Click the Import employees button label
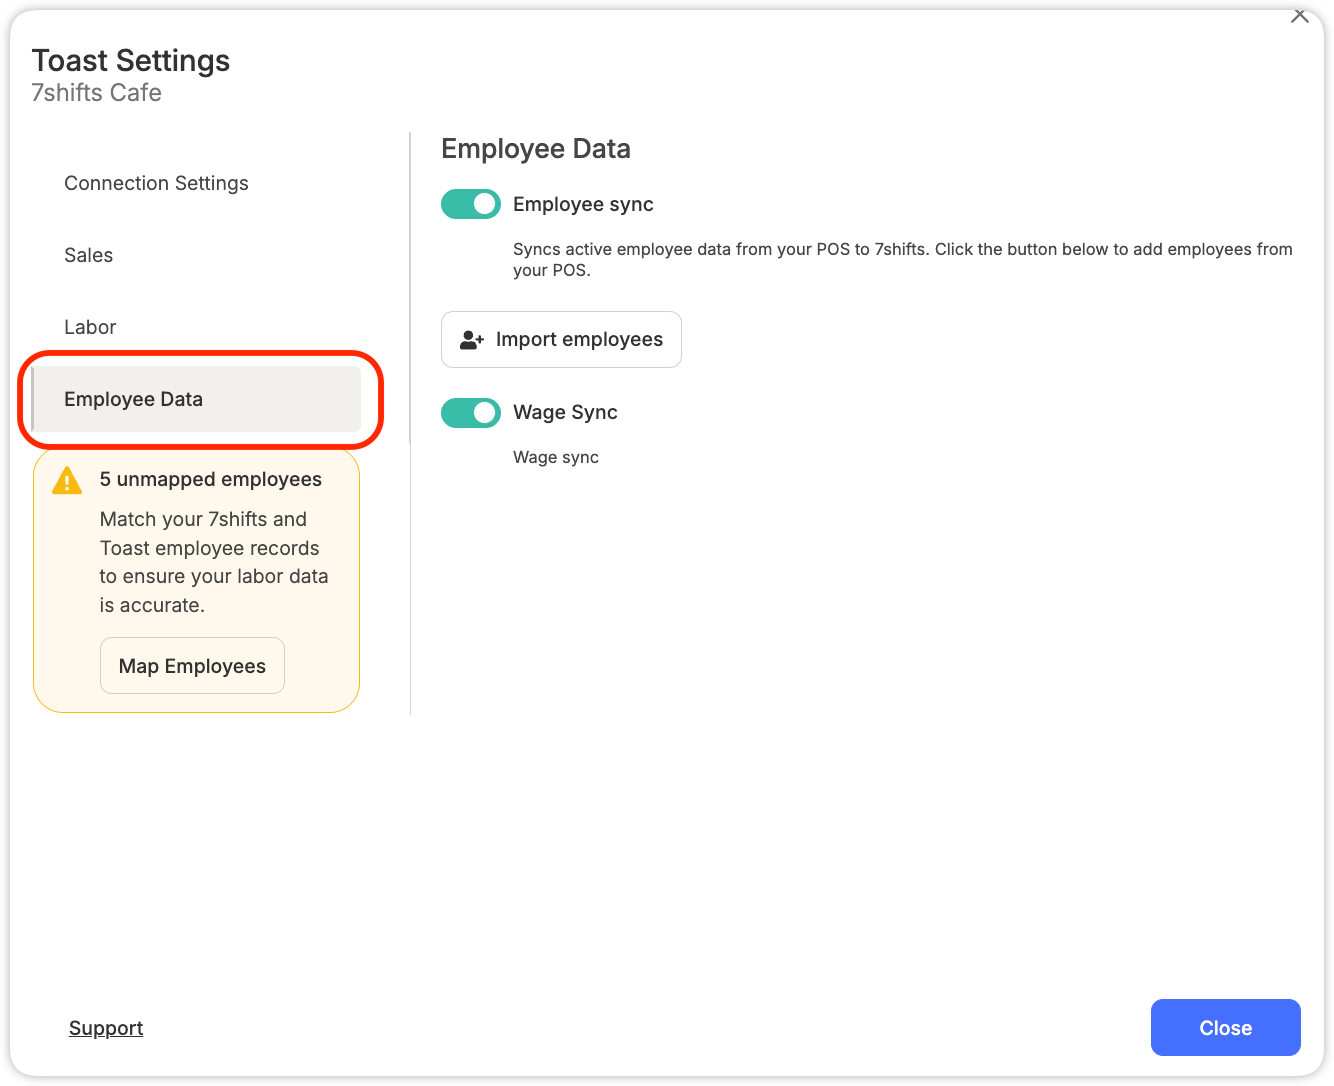 pos(579,340)
